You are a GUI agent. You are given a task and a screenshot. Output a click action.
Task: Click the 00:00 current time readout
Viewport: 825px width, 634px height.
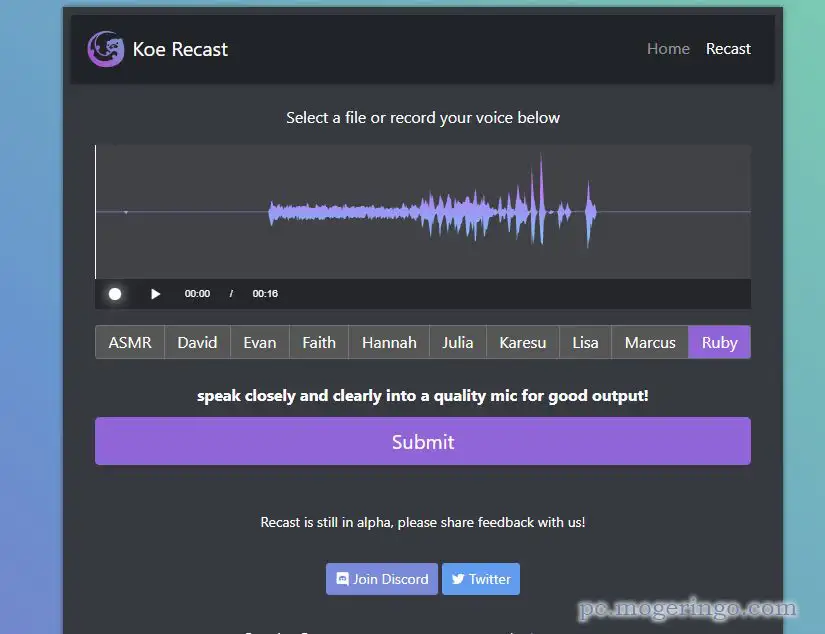(197, 294)
